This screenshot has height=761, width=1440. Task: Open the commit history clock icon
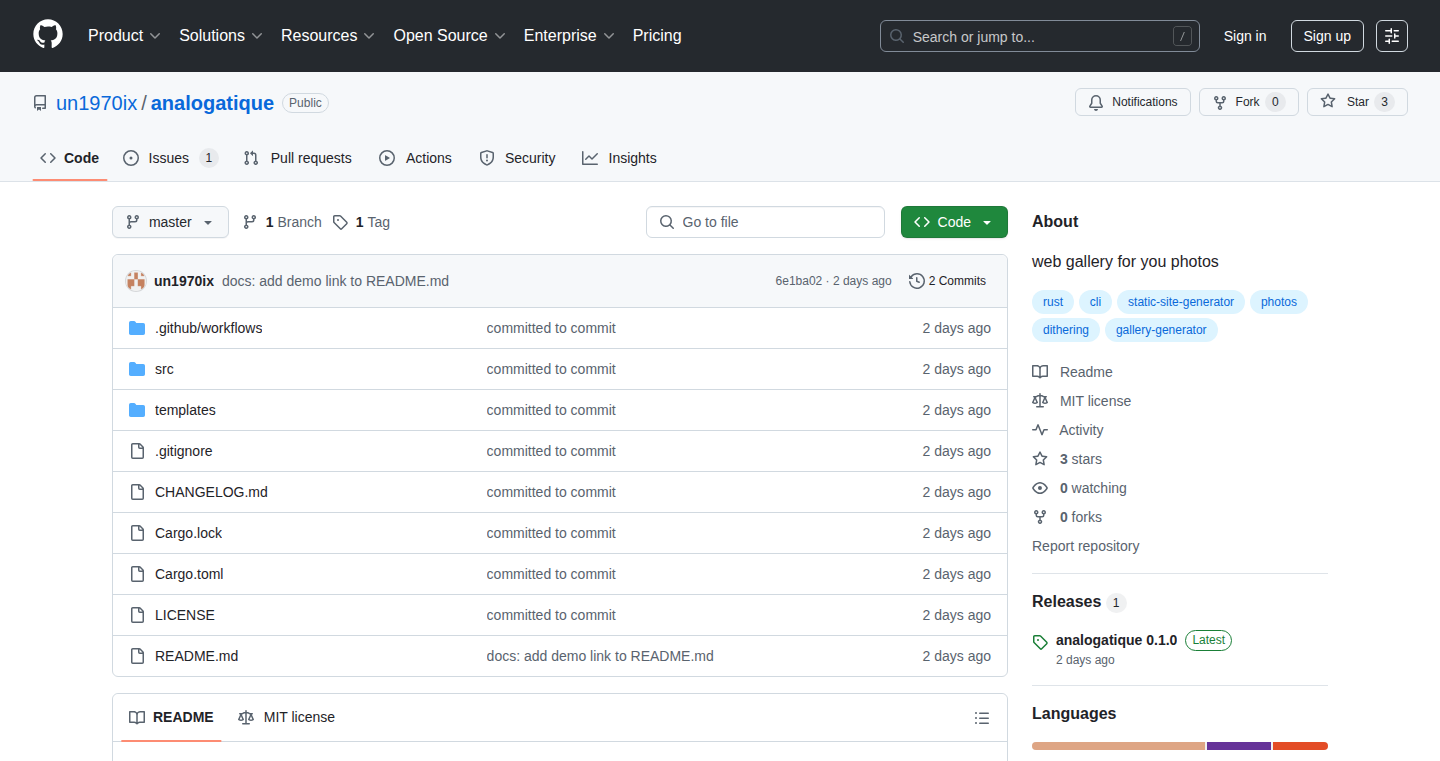click(916, 281)
